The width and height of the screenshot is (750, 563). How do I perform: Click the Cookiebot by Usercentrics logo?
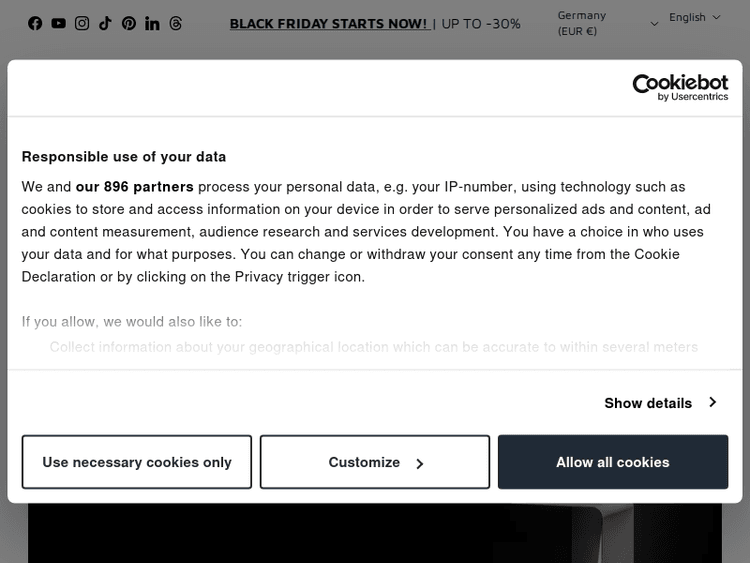680,88
